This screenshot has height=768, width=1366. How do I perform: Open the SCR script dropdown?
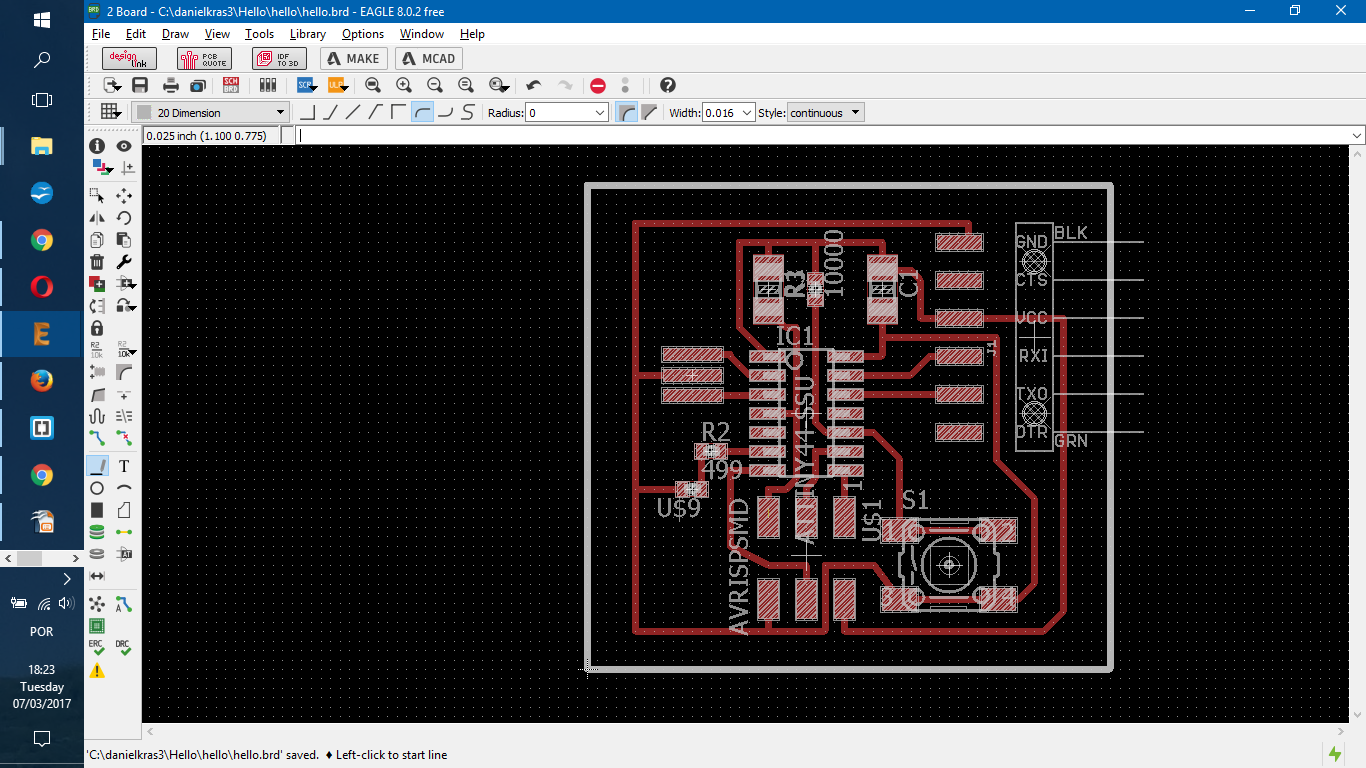[x=307, y=86]
